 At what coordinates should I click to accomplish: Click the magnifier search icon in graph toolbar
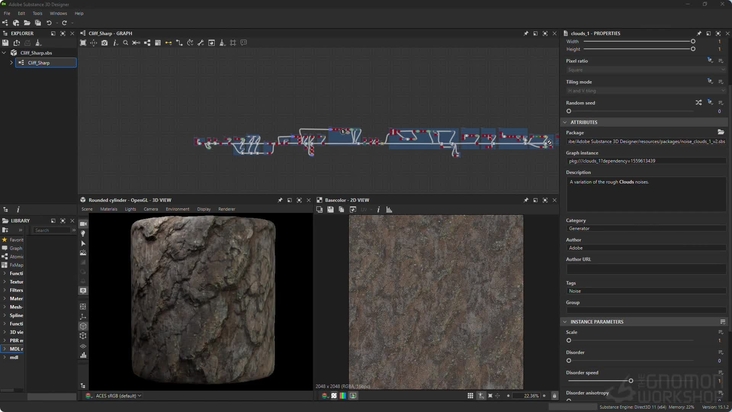125,43
